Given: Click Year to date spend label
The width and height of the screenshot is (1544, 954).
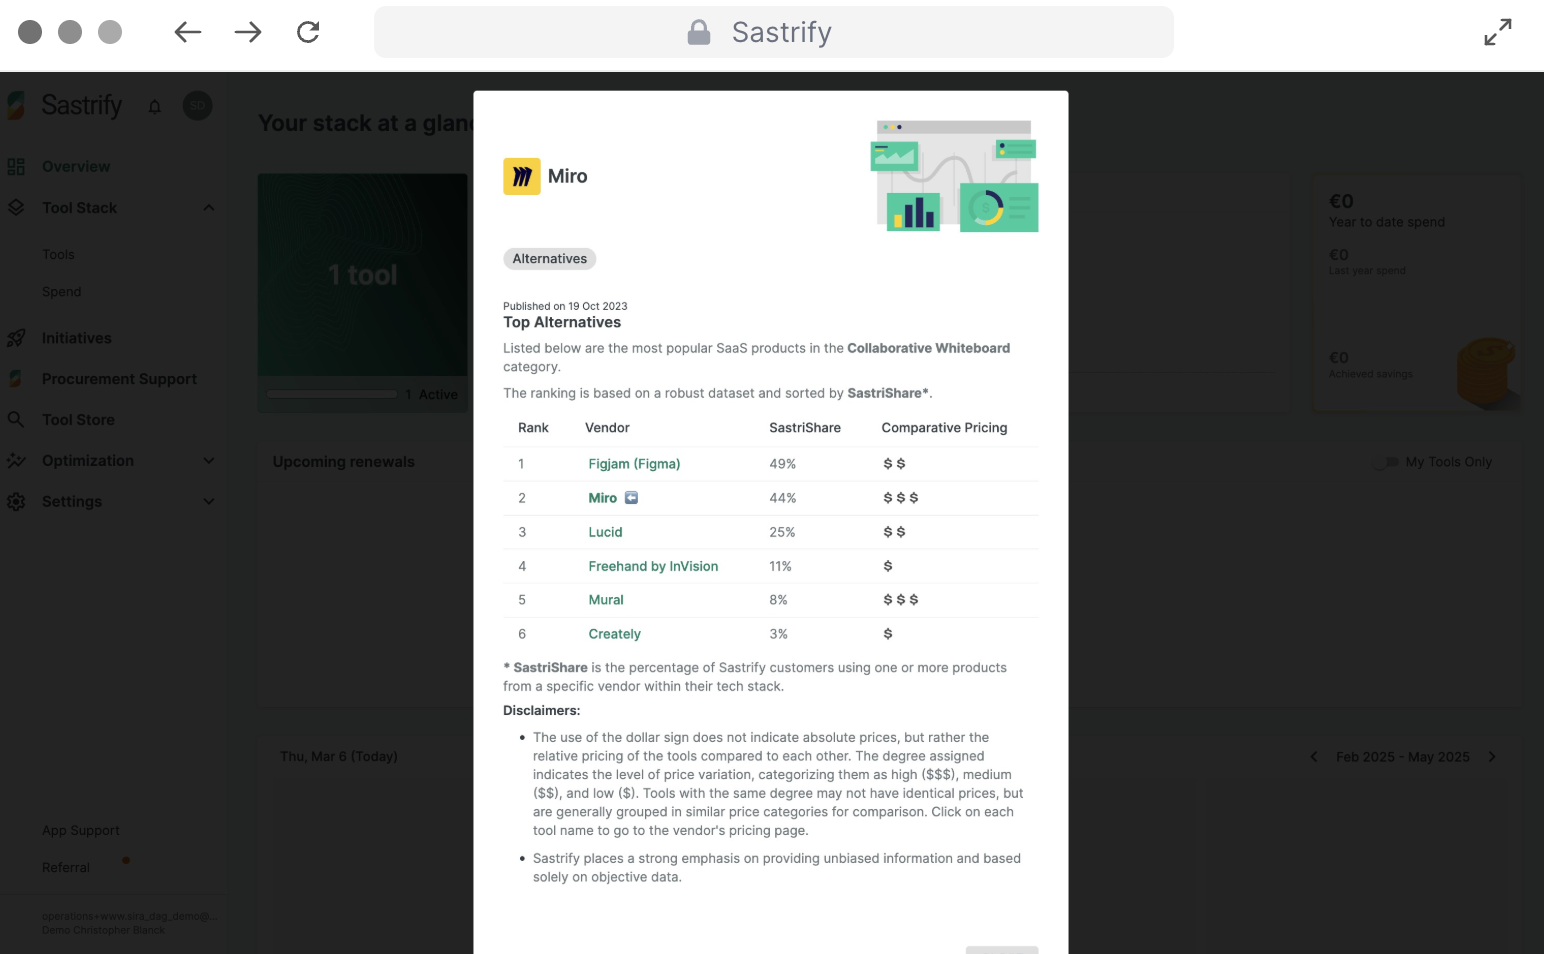Looking at the screenshot, I should 1386,222.
